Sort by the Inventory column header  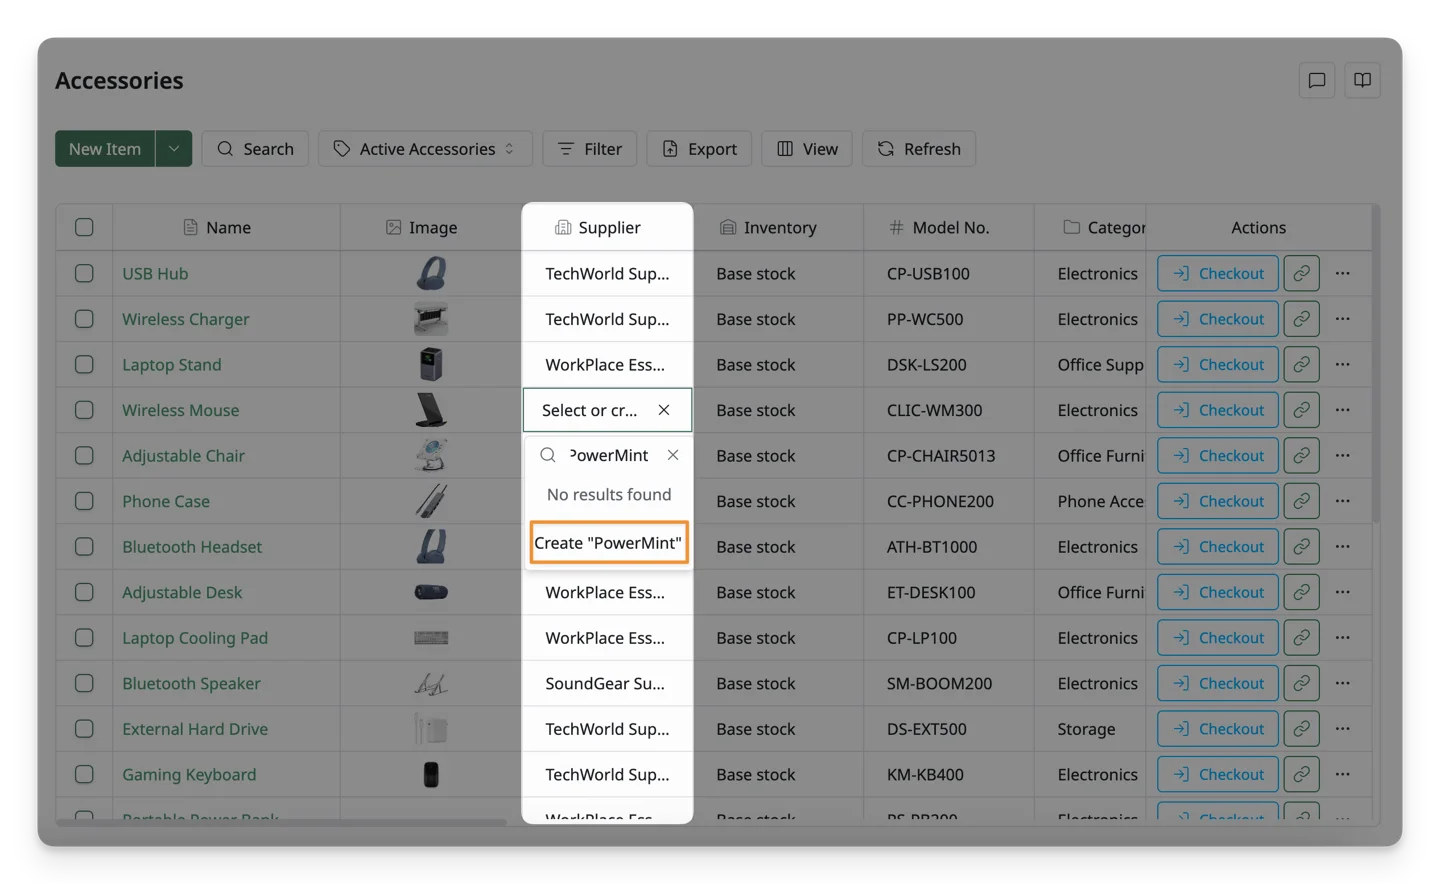[x=778, y=227]
